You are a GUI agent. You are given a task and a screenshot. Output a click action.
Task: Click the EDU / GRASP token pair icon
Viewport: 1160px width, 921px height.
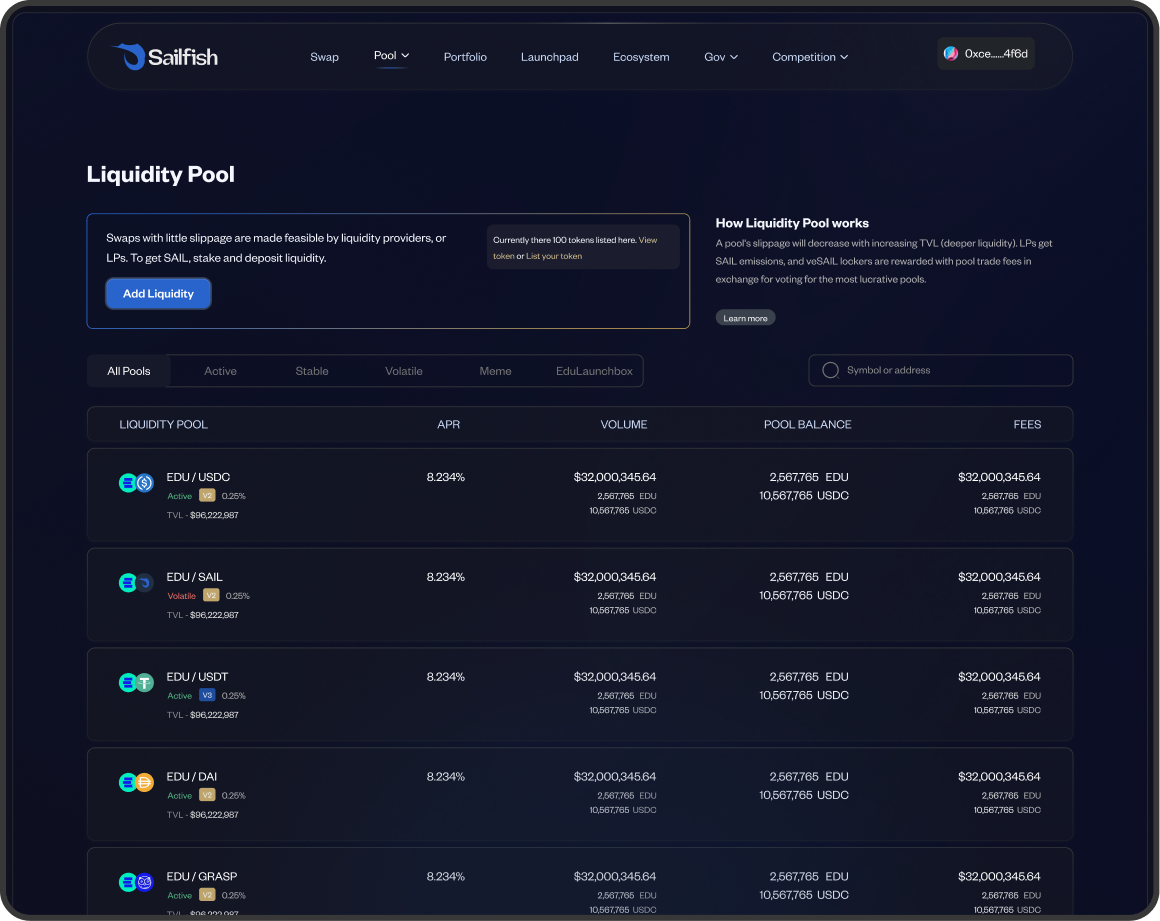(136, 882)
